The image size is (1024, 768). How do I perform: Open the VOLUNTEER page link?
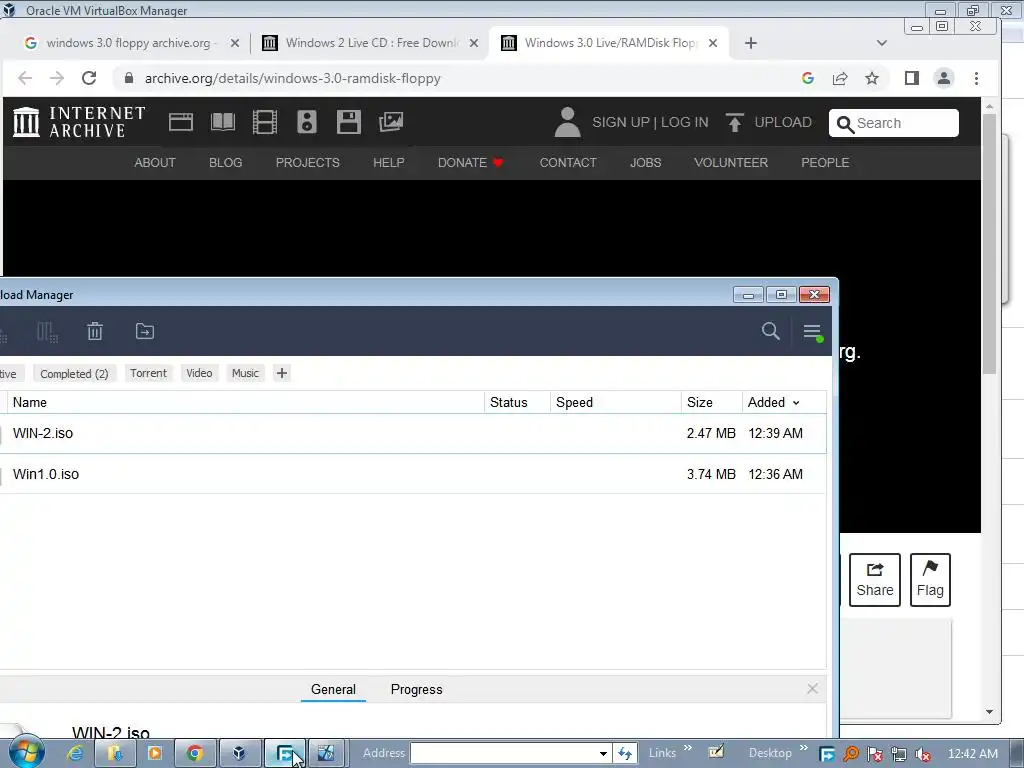pyautogui.click(x=731, y=163)
